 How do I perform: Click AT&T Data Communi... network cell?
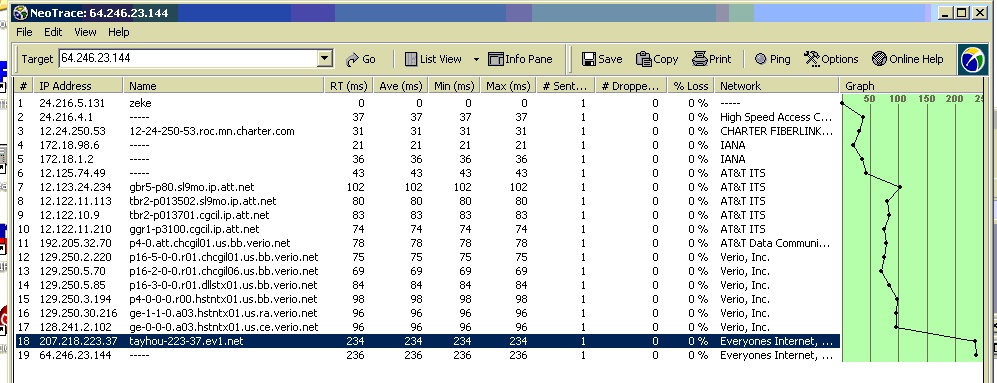coord(776,243)
